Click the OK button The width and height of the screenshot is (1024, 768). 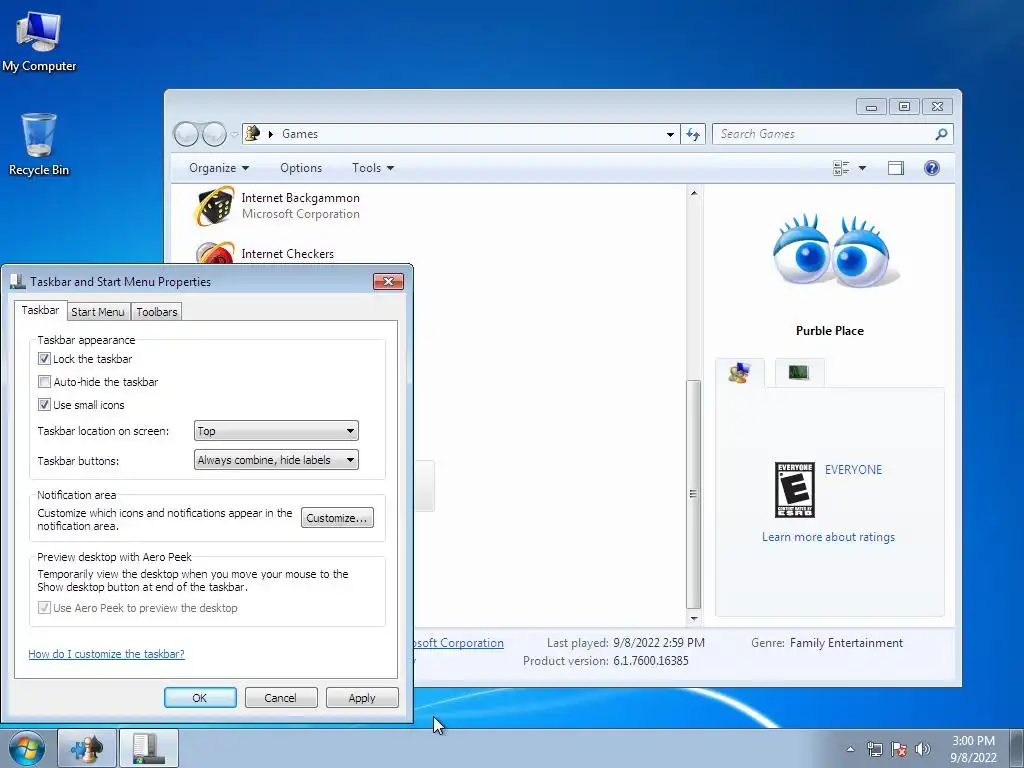point(200,697)
